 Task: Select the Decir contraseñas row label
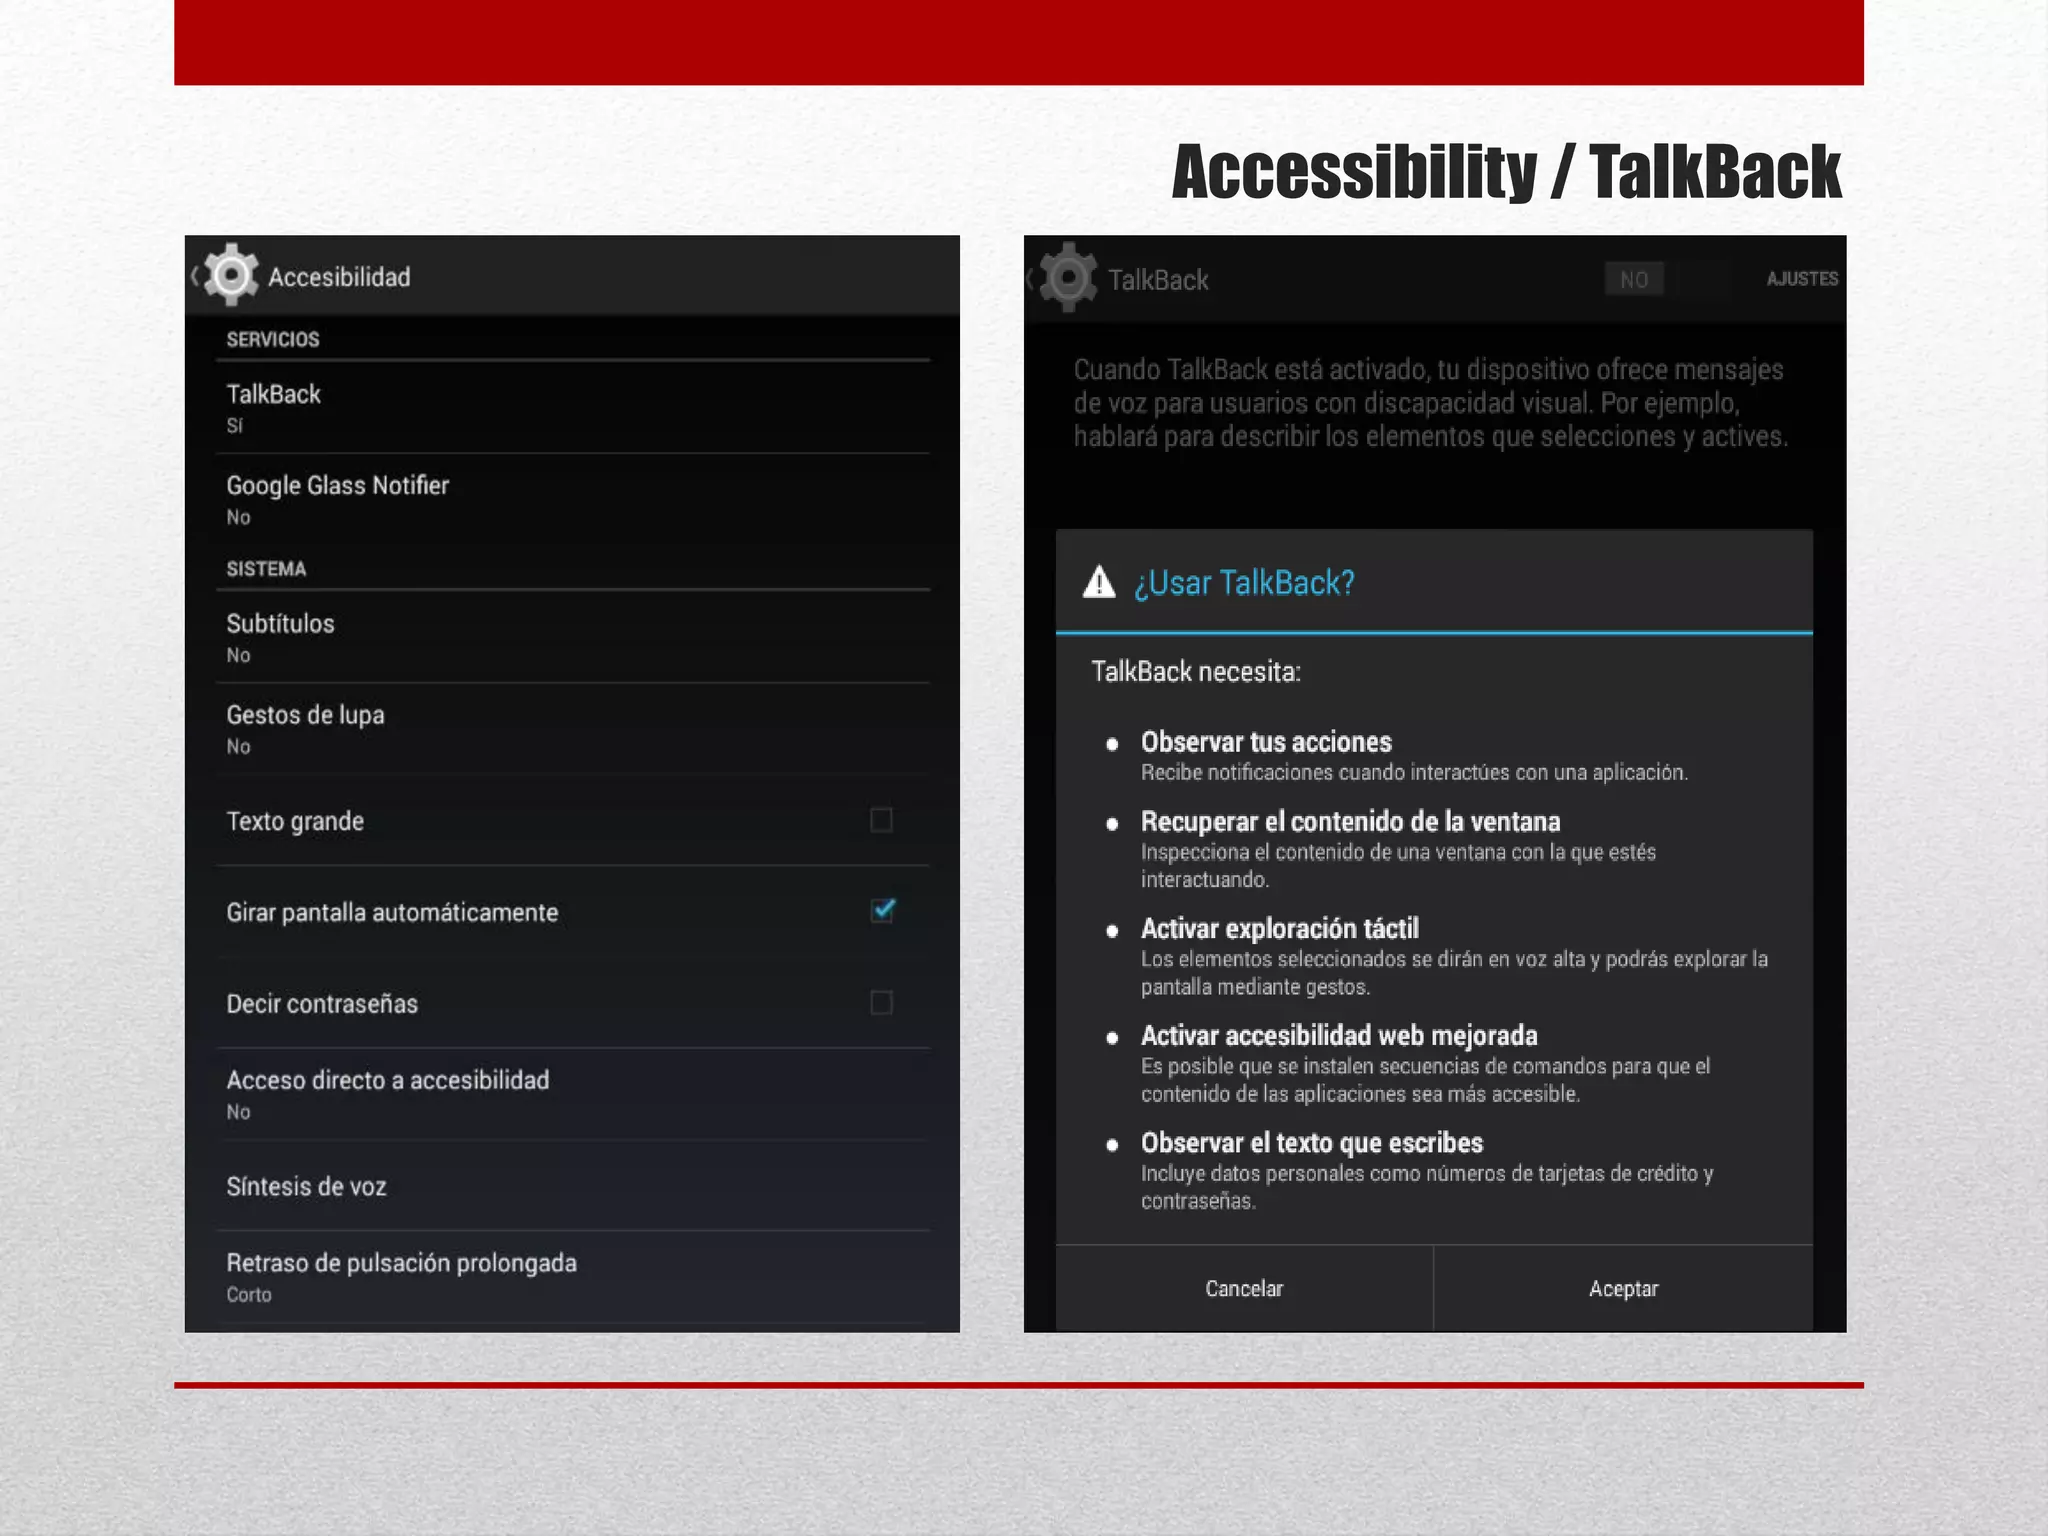(x=322, y=1004)
